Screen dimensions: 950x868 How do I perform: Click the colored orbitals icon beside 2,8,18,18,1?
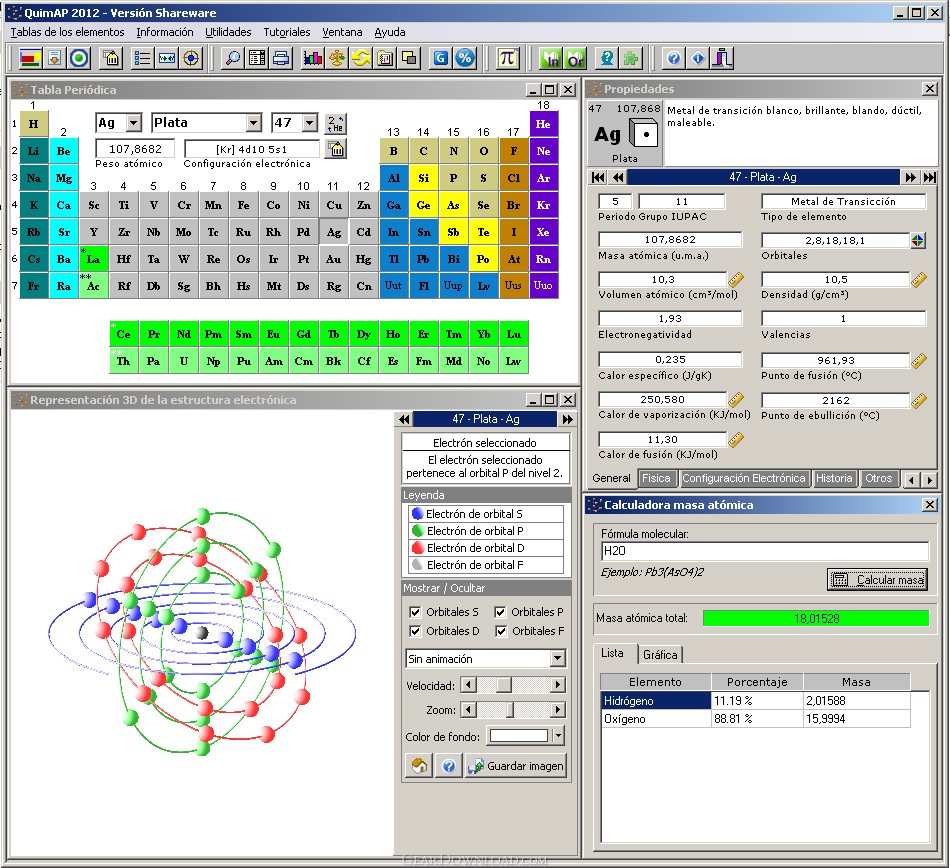pyautogui.click(x=918, y=240)
